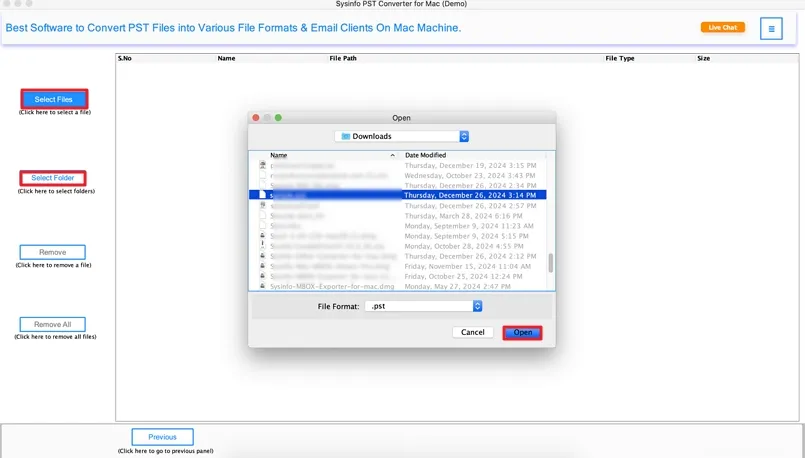Click the S.No column header in main table
The width and height of the screenshot is (805, 458).
[x=125, y=59]
